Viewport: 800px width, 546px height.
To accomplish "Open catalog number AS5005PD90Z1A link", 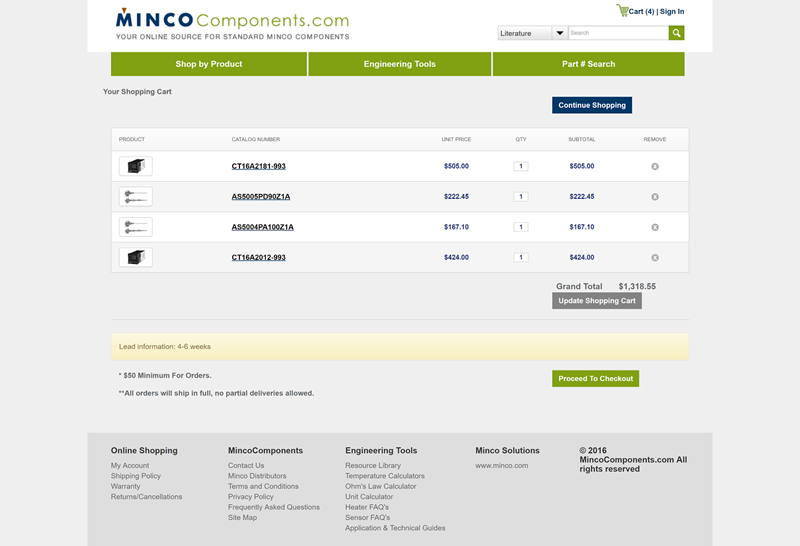I will (x=261, y=196).
